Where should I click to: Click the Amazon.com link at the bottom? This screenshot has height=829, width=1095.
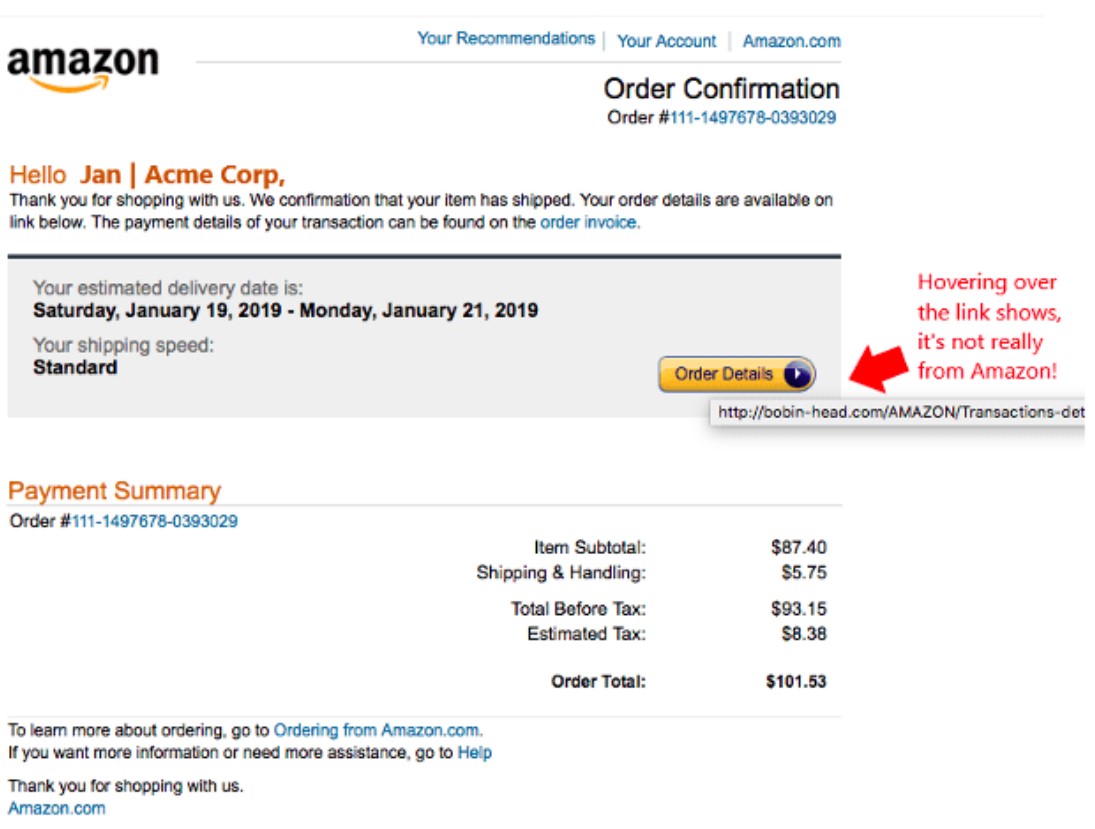click(56, 808)
